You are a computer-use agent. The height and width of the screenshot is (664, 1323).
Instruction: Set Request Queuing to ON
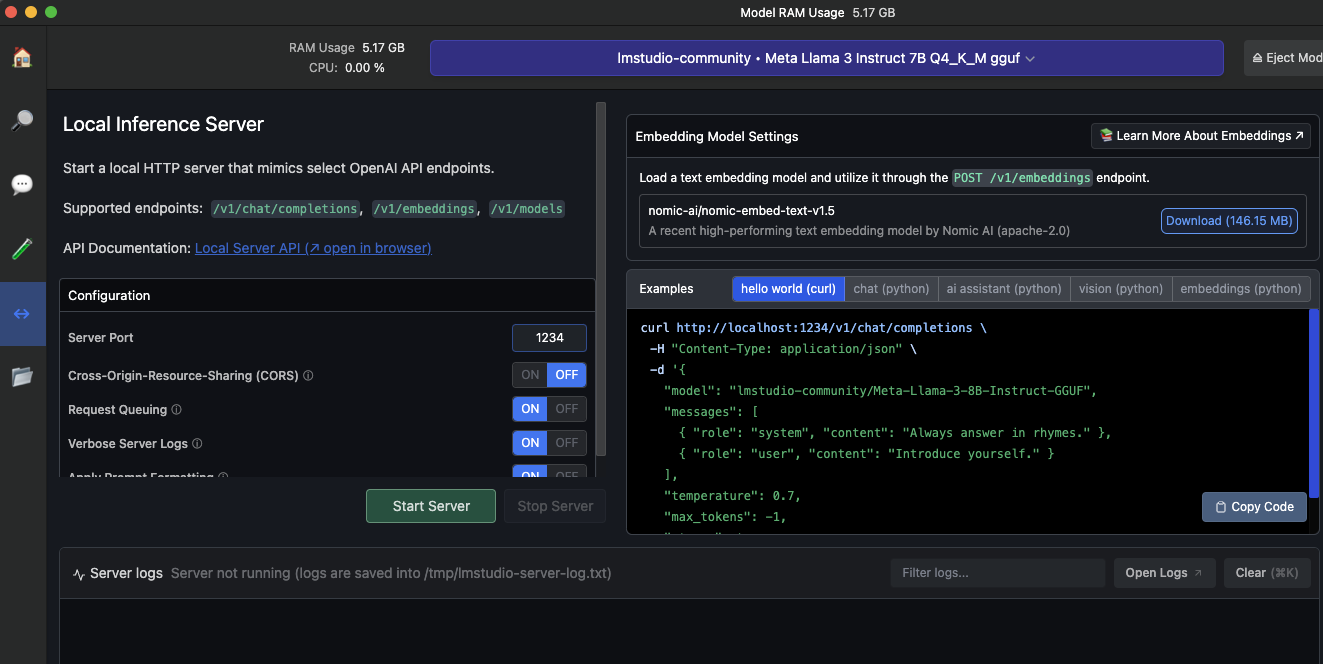pos(530,409)
